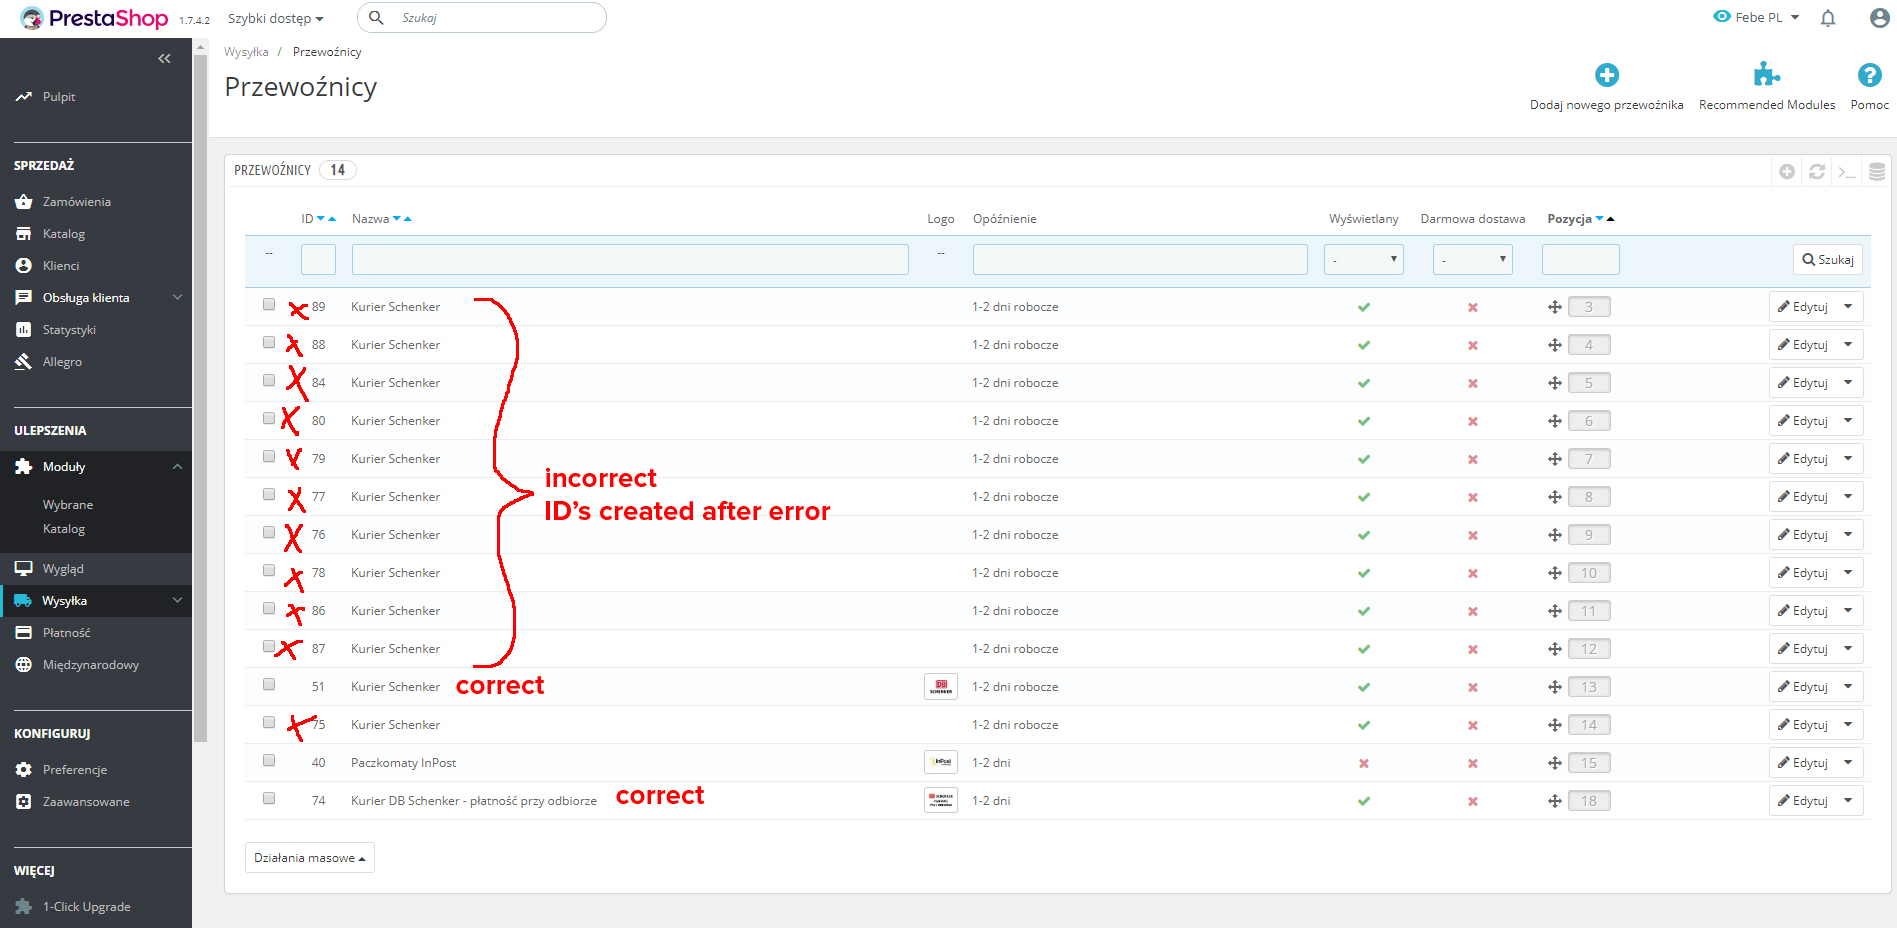
Task: Toggle free shipping cross for carrier ID 88
Action: [1473, 345]
